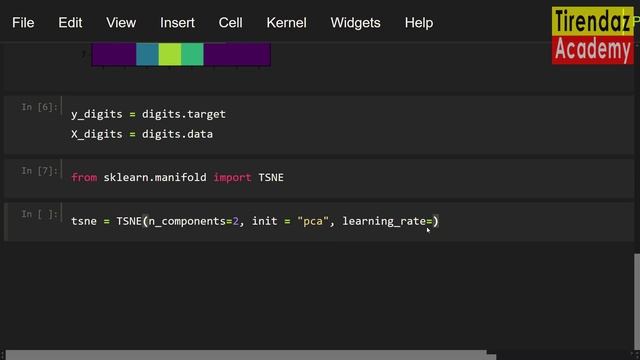Click the yellow-green square in the heatmap output

click(169, 54)
